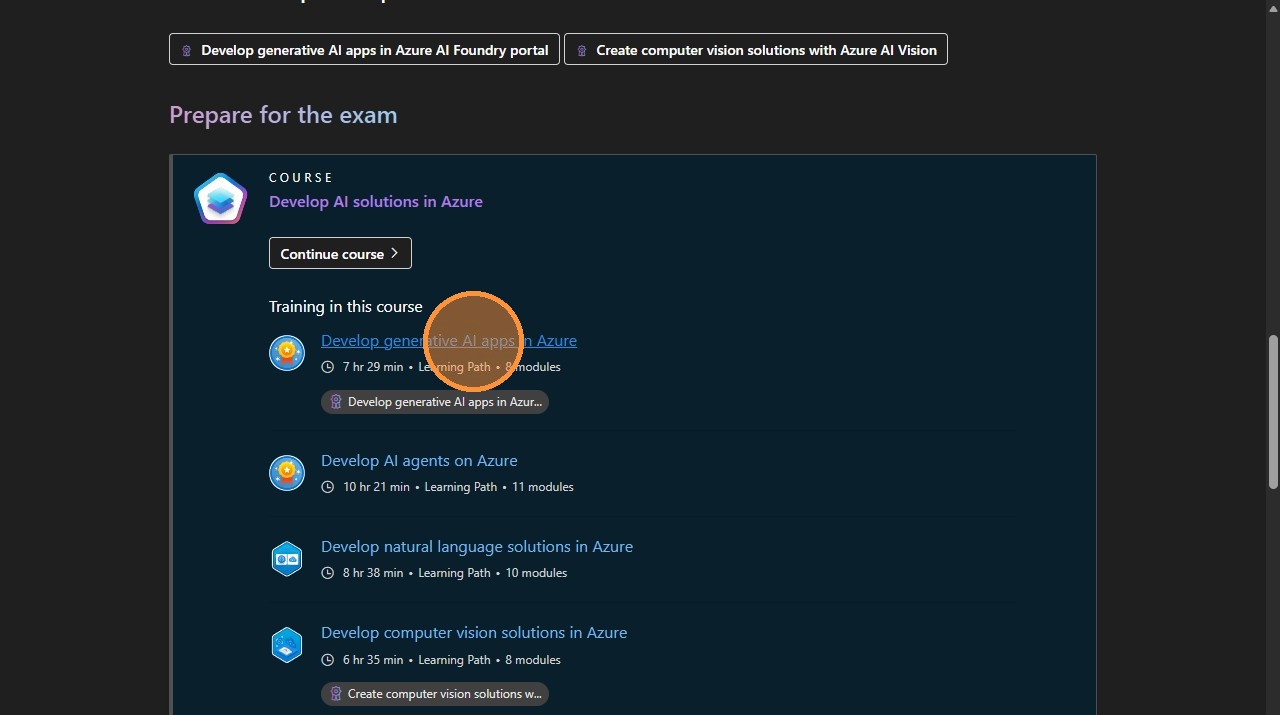Click badge icon in Create computer vision pill
This screenshot has height=715, width=1280.
tap(336, 694)
